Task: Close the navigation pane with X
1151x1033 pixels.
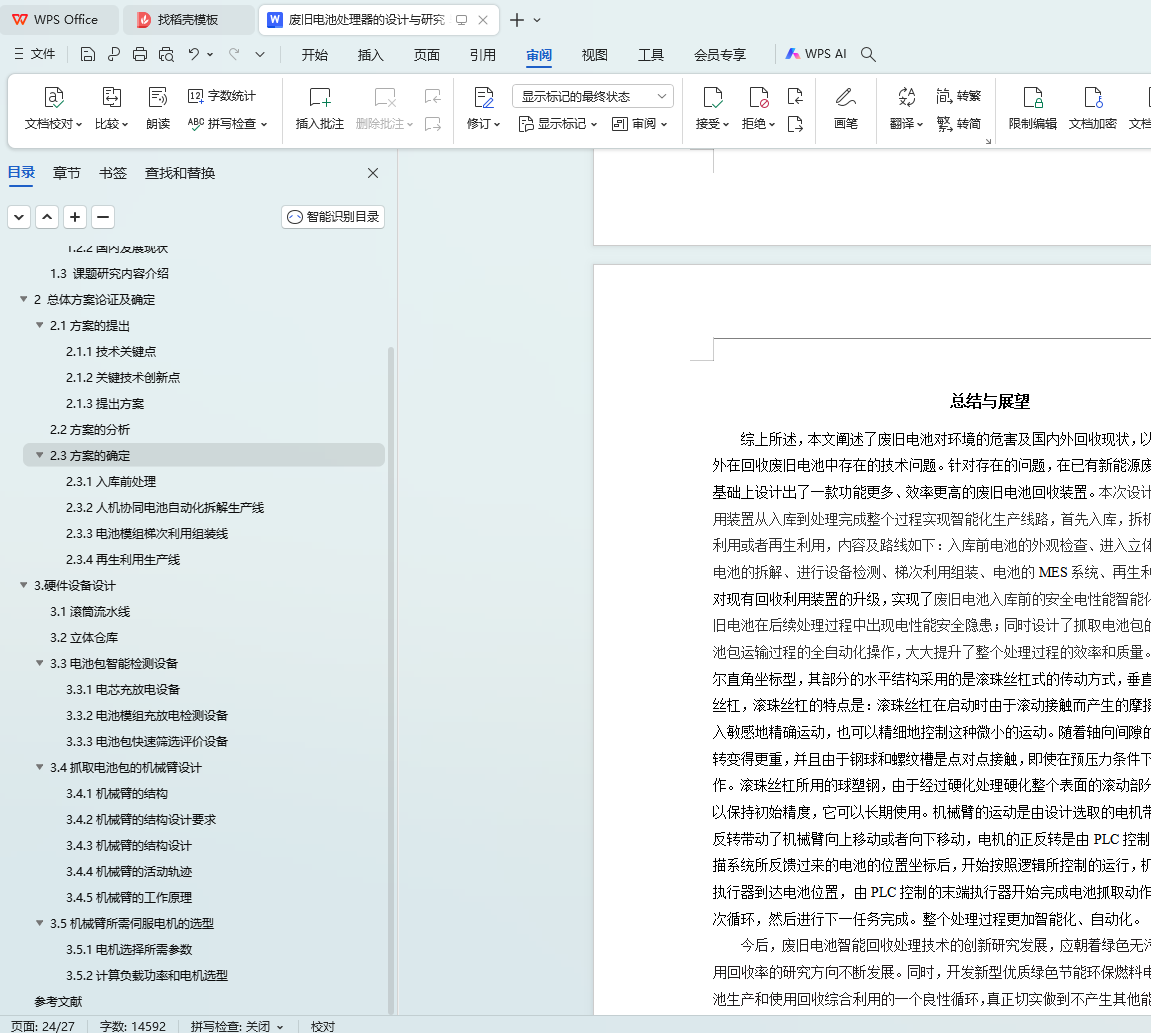Action: click(x=373, y=173)
